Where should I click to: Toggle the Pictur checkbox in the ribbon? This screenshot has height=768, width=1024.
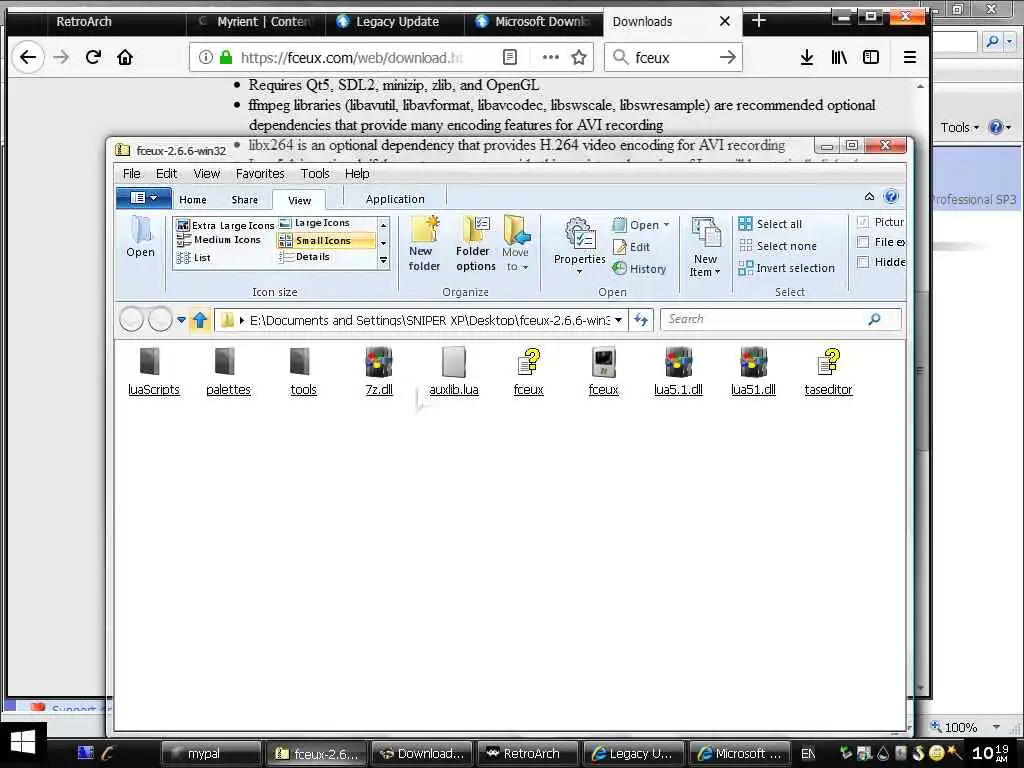tap(863, 222)
